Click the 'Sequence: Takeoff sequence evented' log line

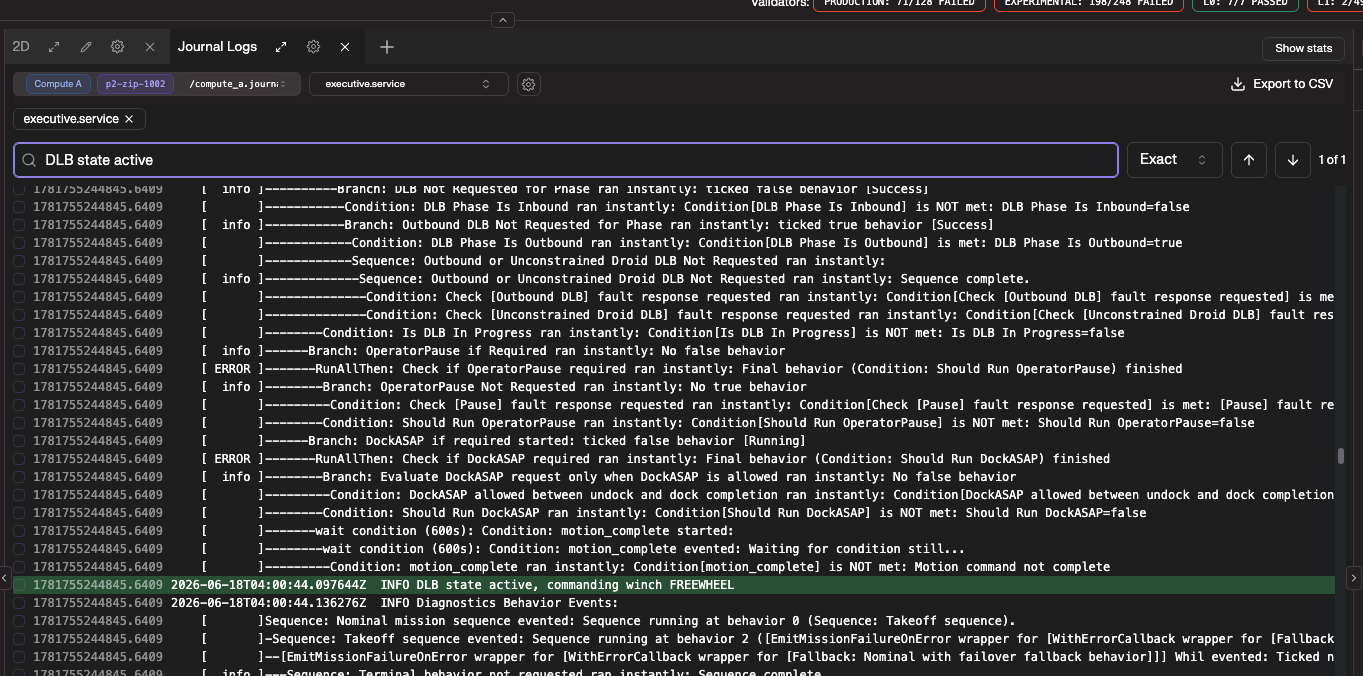674,639
